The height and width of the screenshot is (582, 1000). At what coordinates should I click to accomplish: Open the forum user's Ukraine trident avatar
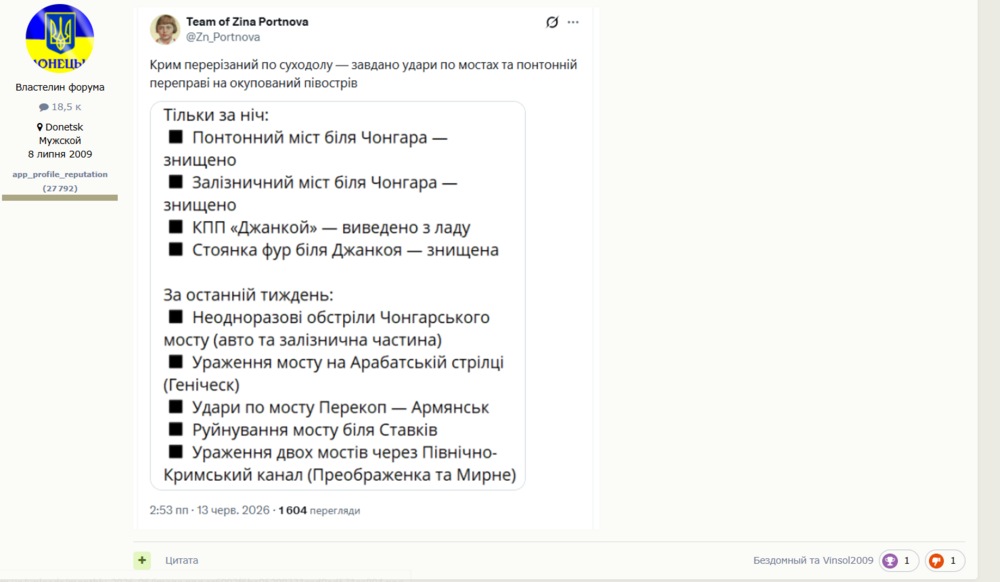[x=60, y=38]
